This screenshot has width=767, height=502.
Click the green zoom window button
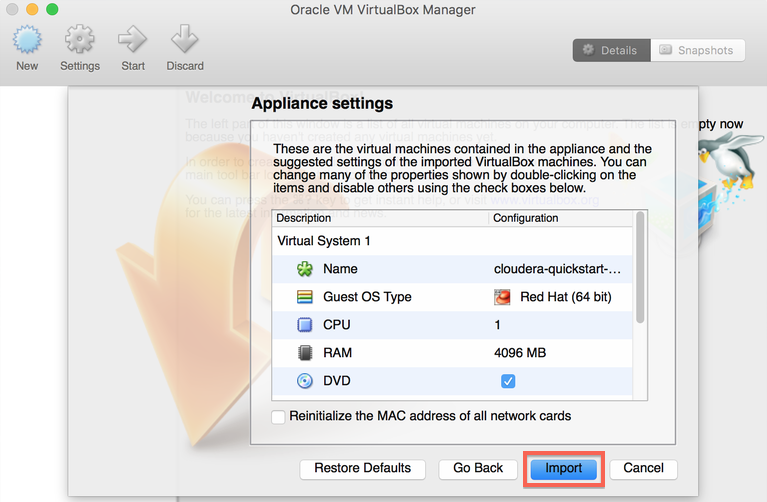[52, 9]
